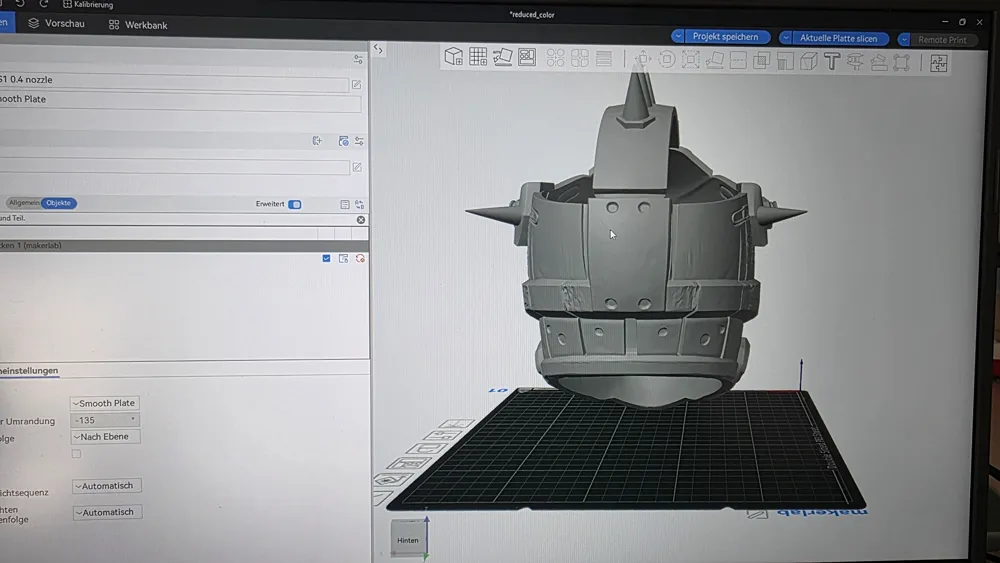This screenshot has width=1000, height=563.
Task: Select the Lay on face tool
Action: click(714, 60)
